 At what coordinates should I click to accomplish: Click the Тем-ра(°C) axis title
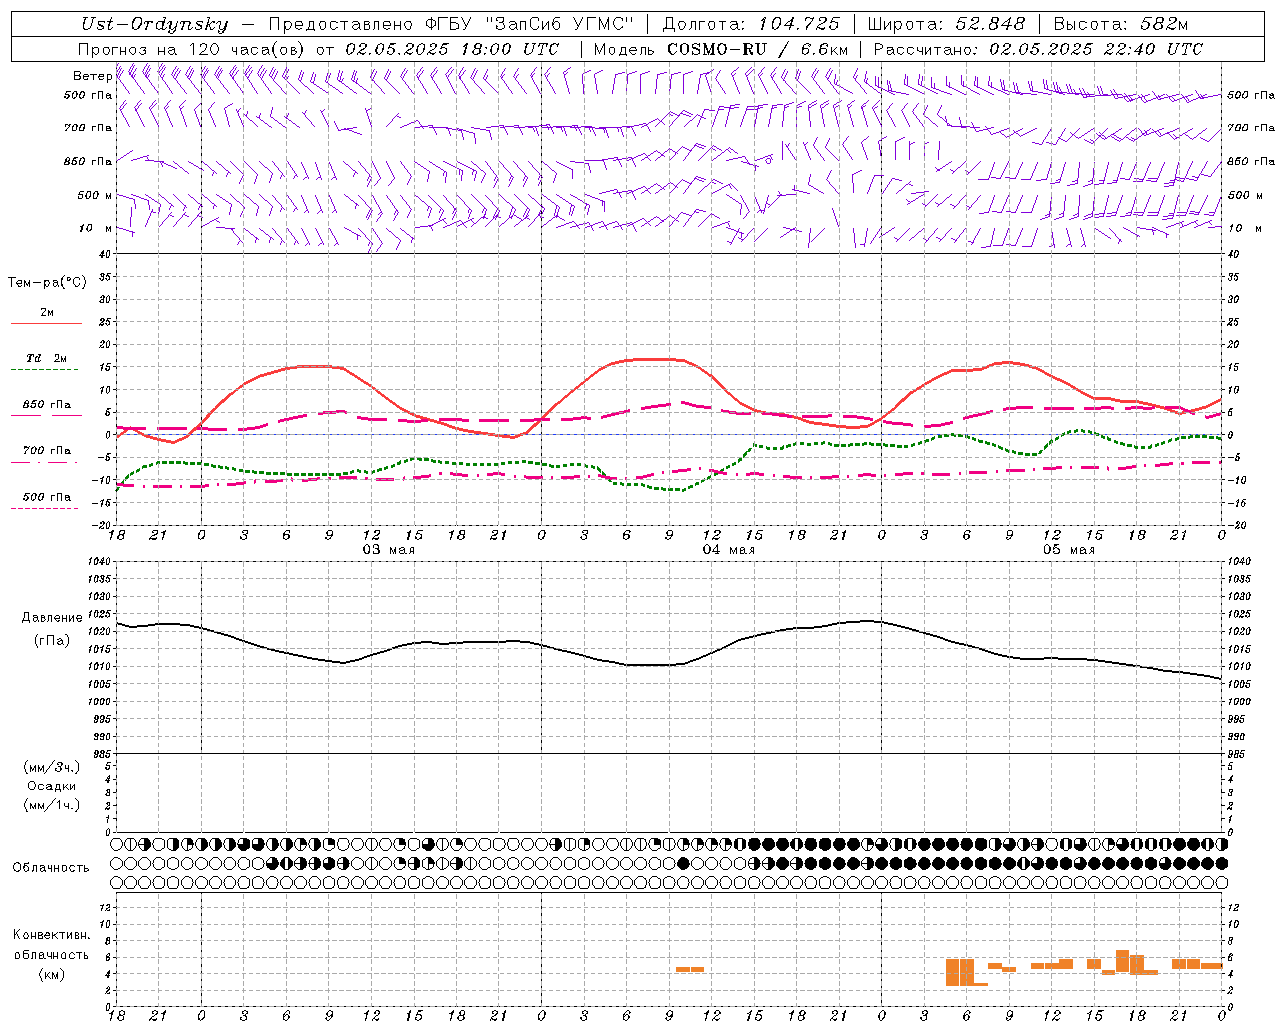coord(47,282)
